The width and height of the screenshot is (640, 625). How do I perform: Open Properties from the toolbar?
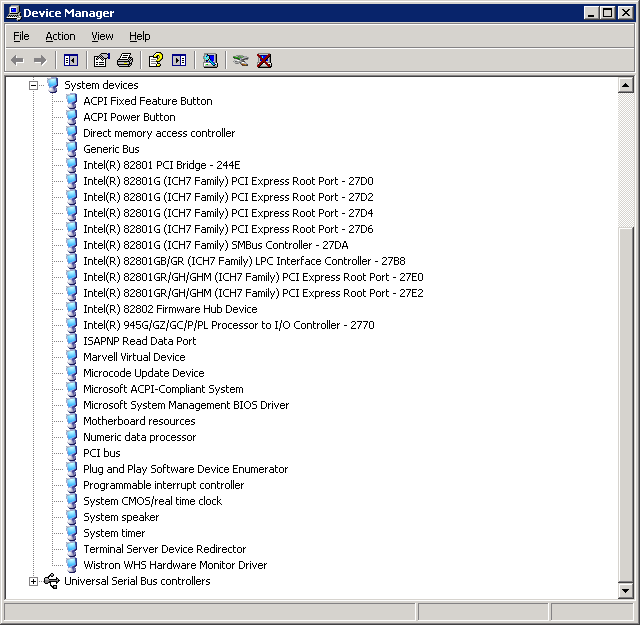[102, 60]
